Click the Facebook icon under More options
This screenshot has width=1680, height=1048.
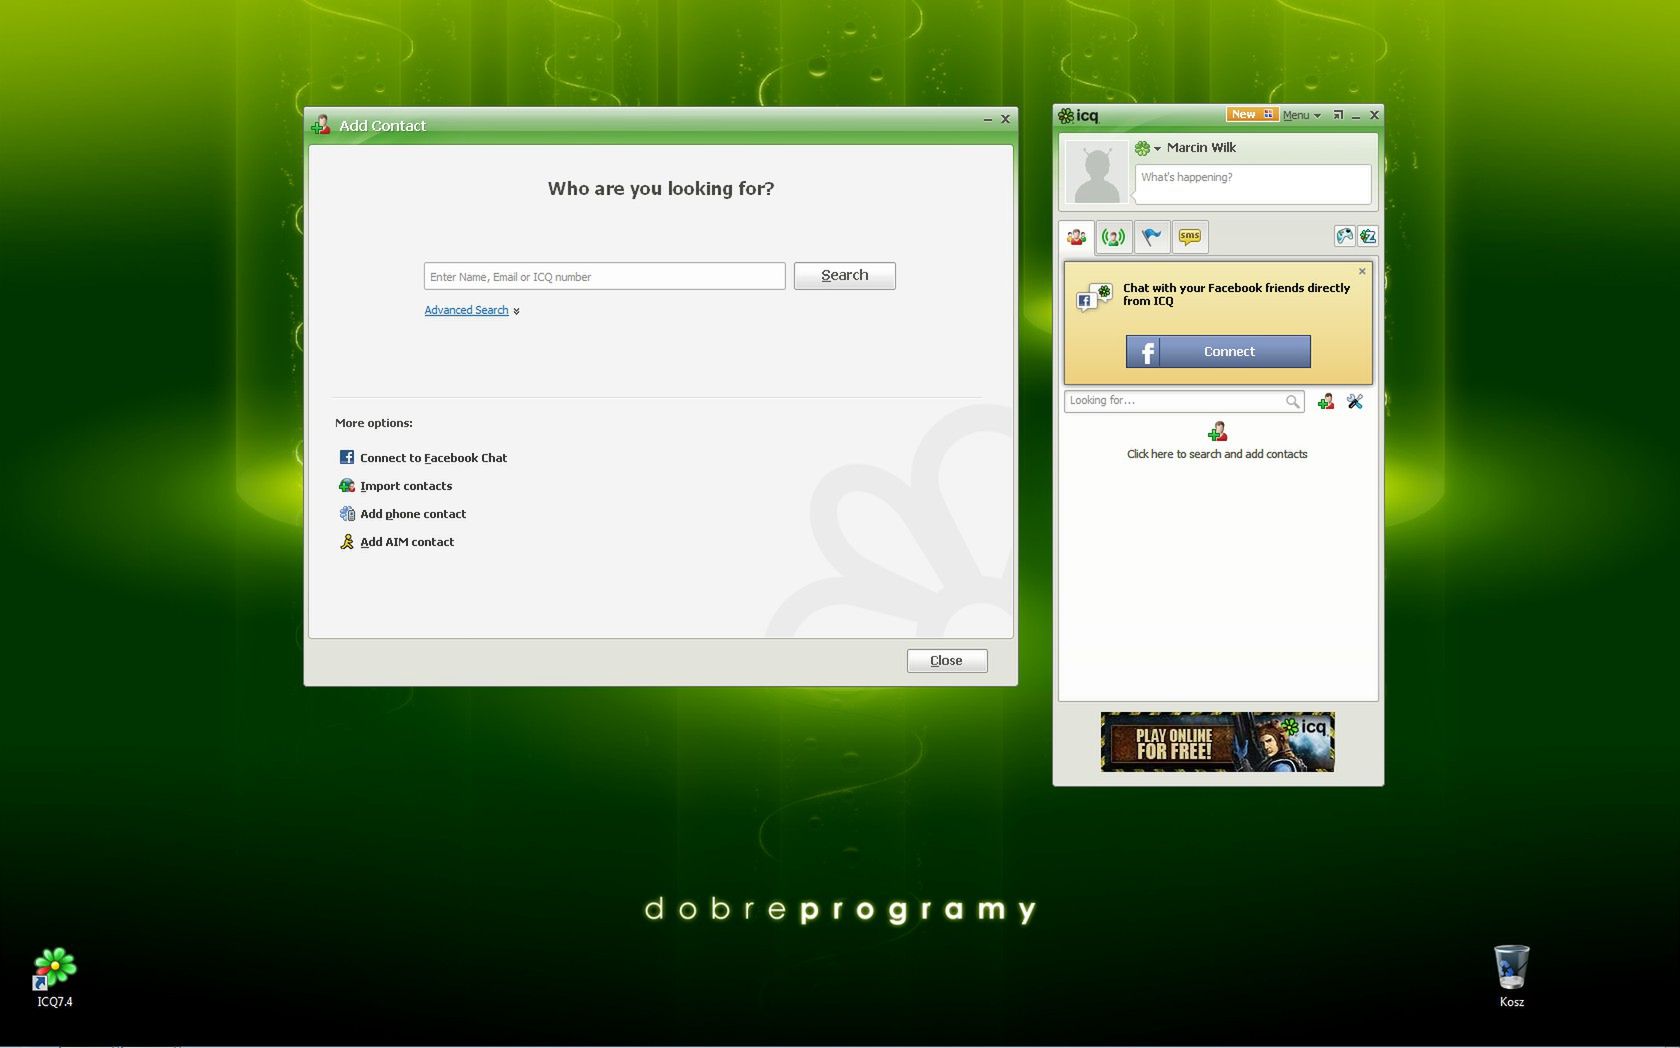[x=347, y=457]
